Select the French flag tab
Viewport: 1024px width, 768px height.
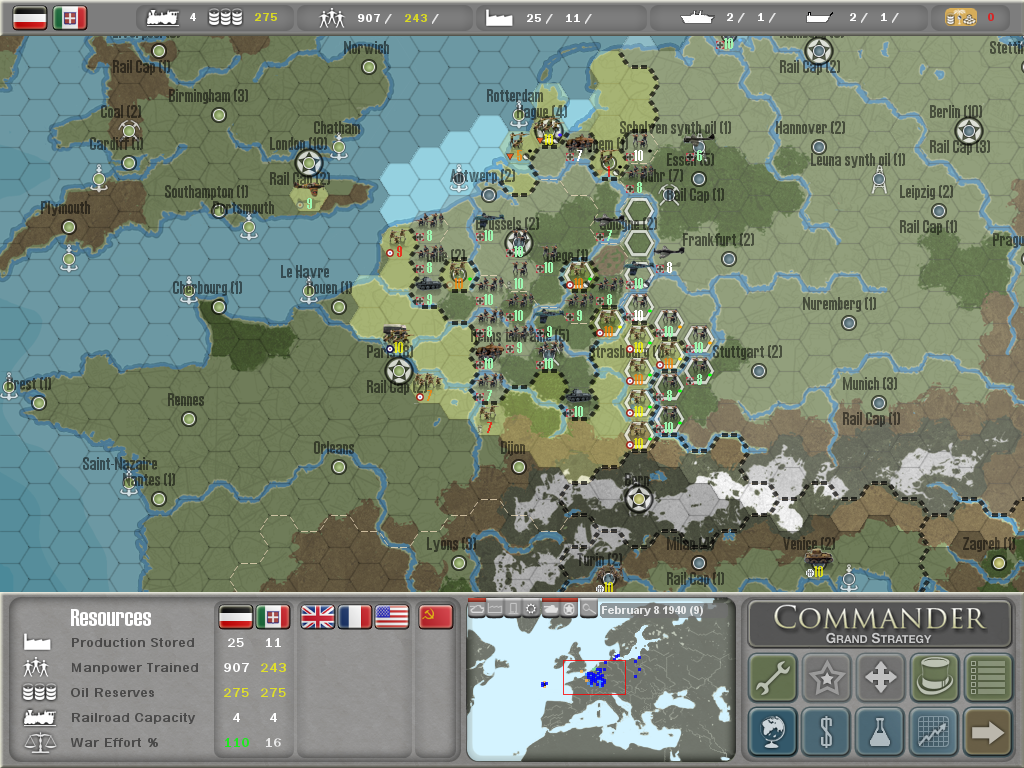(355, 617)
